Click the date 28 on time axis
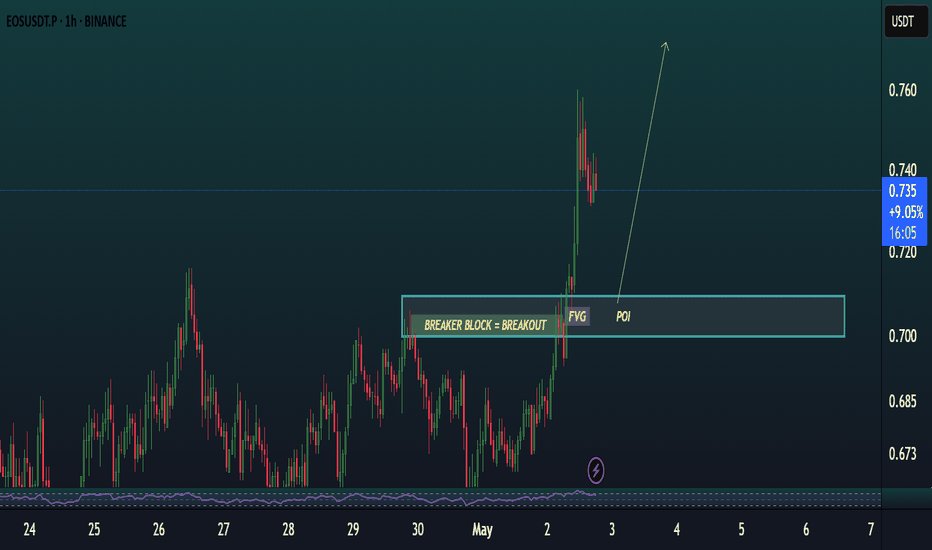The width and height of the screenshot is (932, 550). click(288, 529)
